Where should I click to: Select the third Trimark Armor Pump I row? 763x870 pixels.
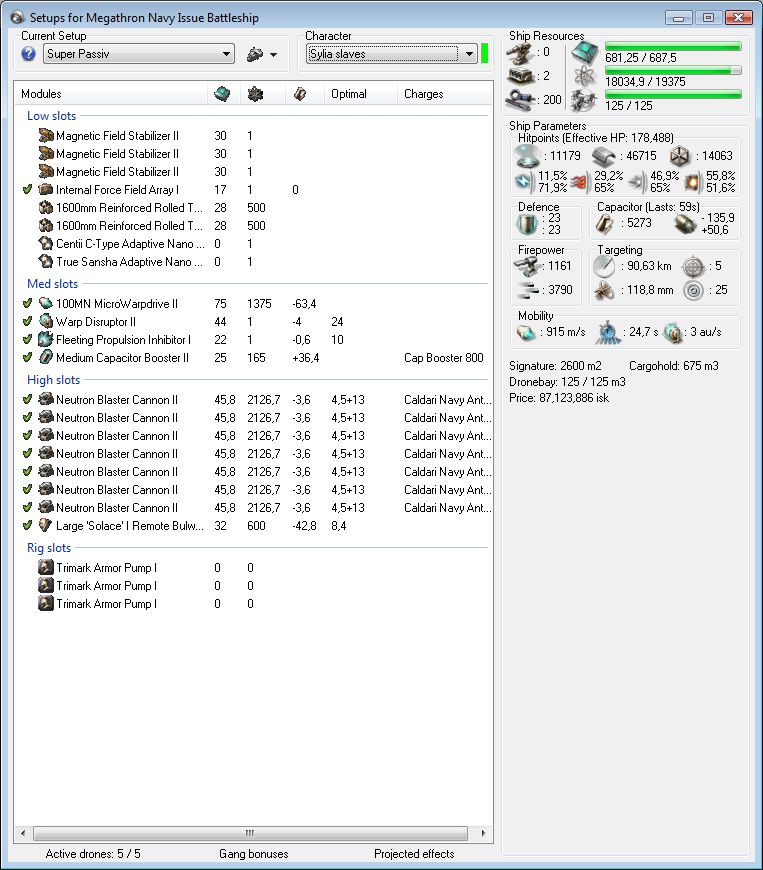pyautogui.click(x=254, y=604)
